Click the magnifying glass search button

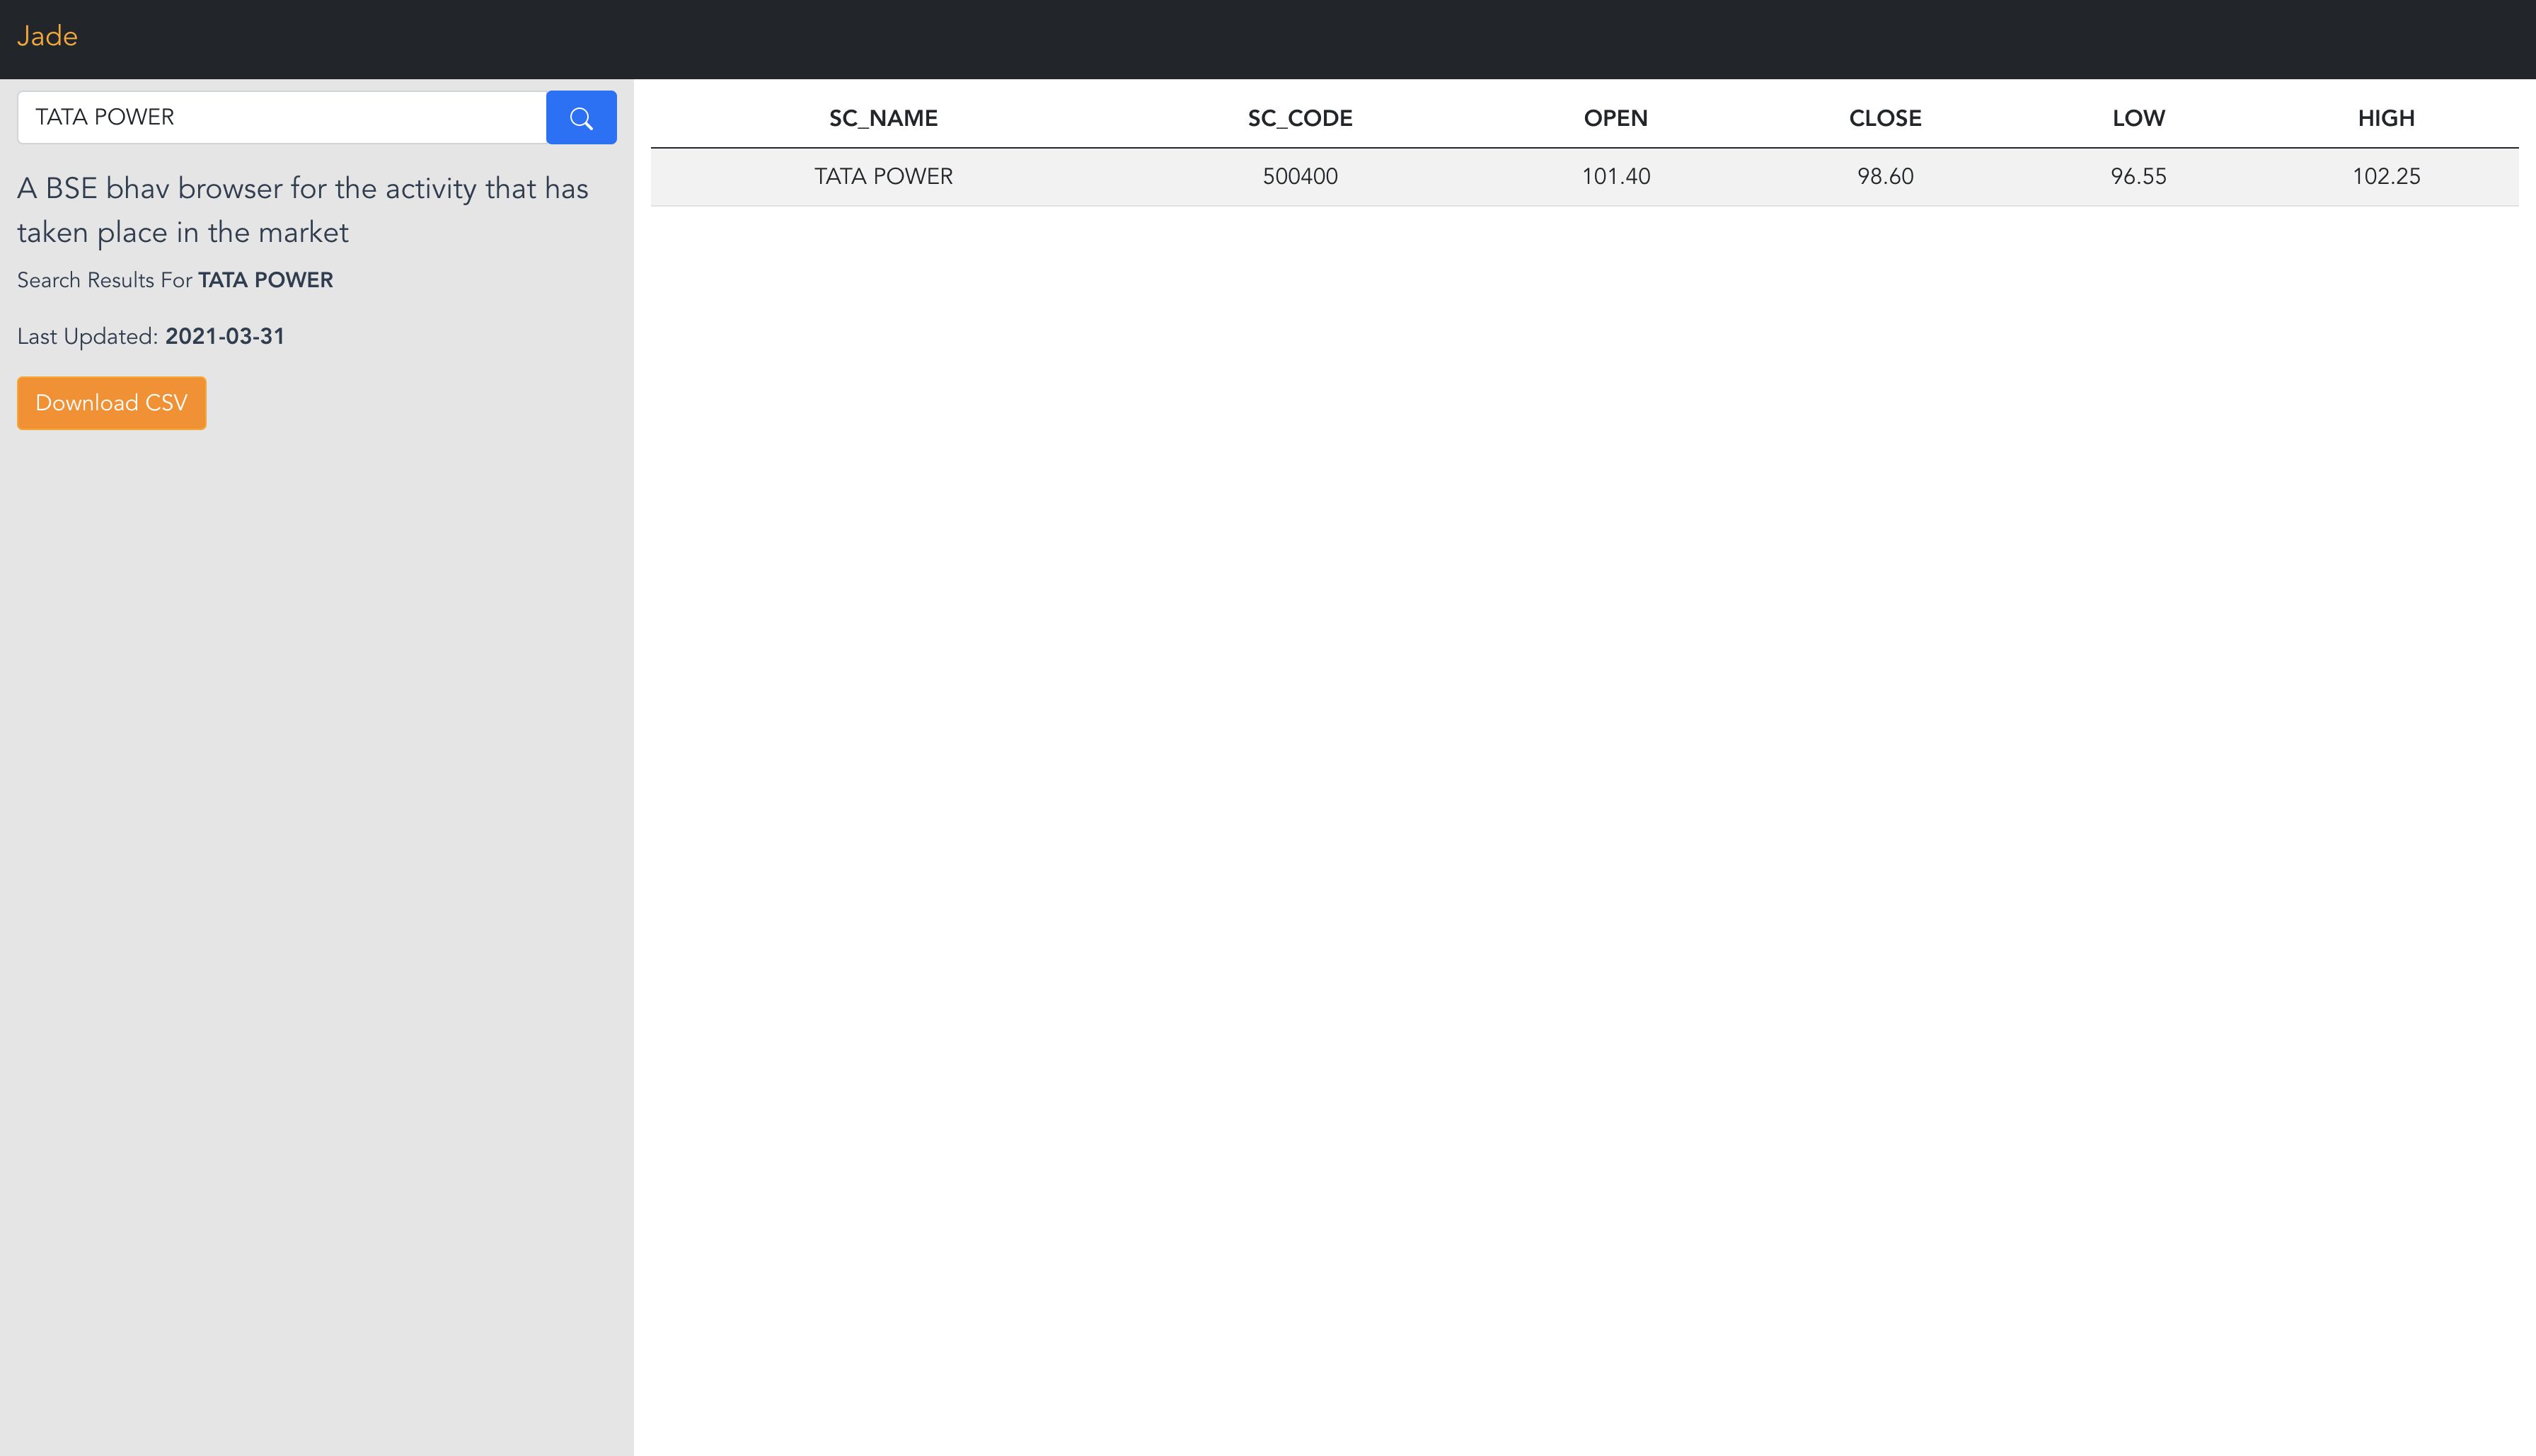581,118
